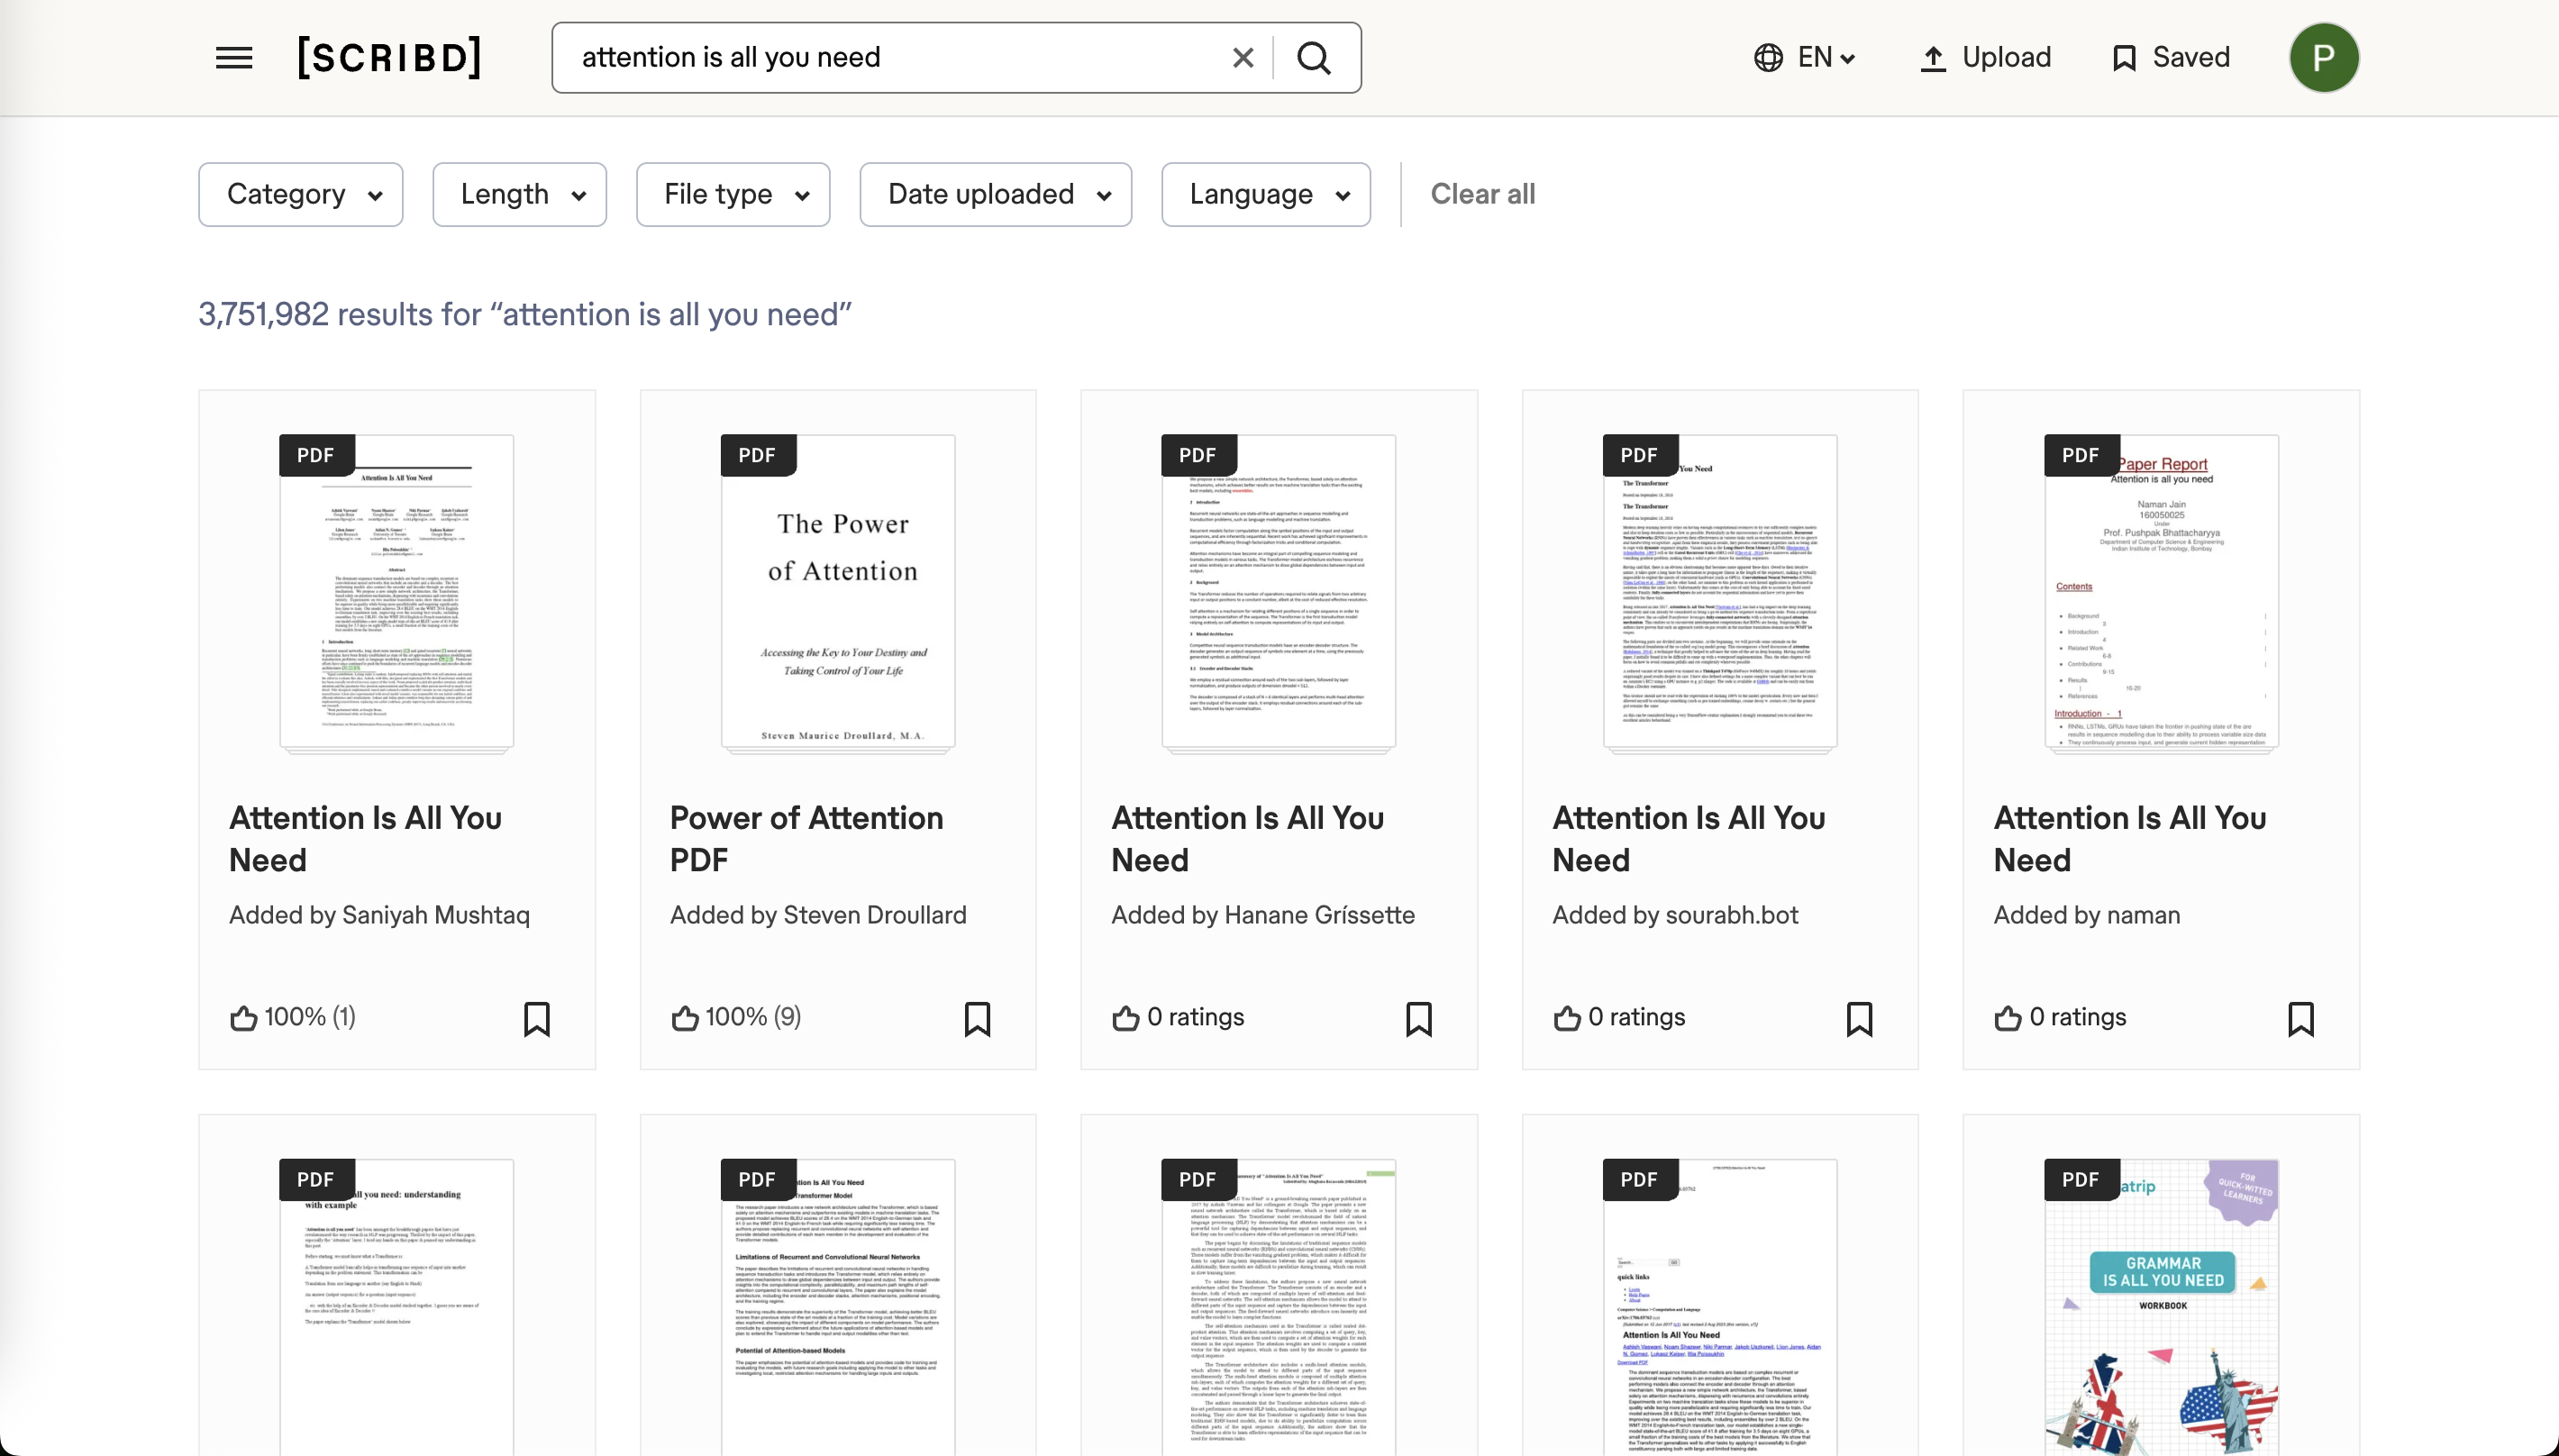Click the Scribd logo
The width and height of the screenshot is (2559, 1456).
(x=390, y=58)
